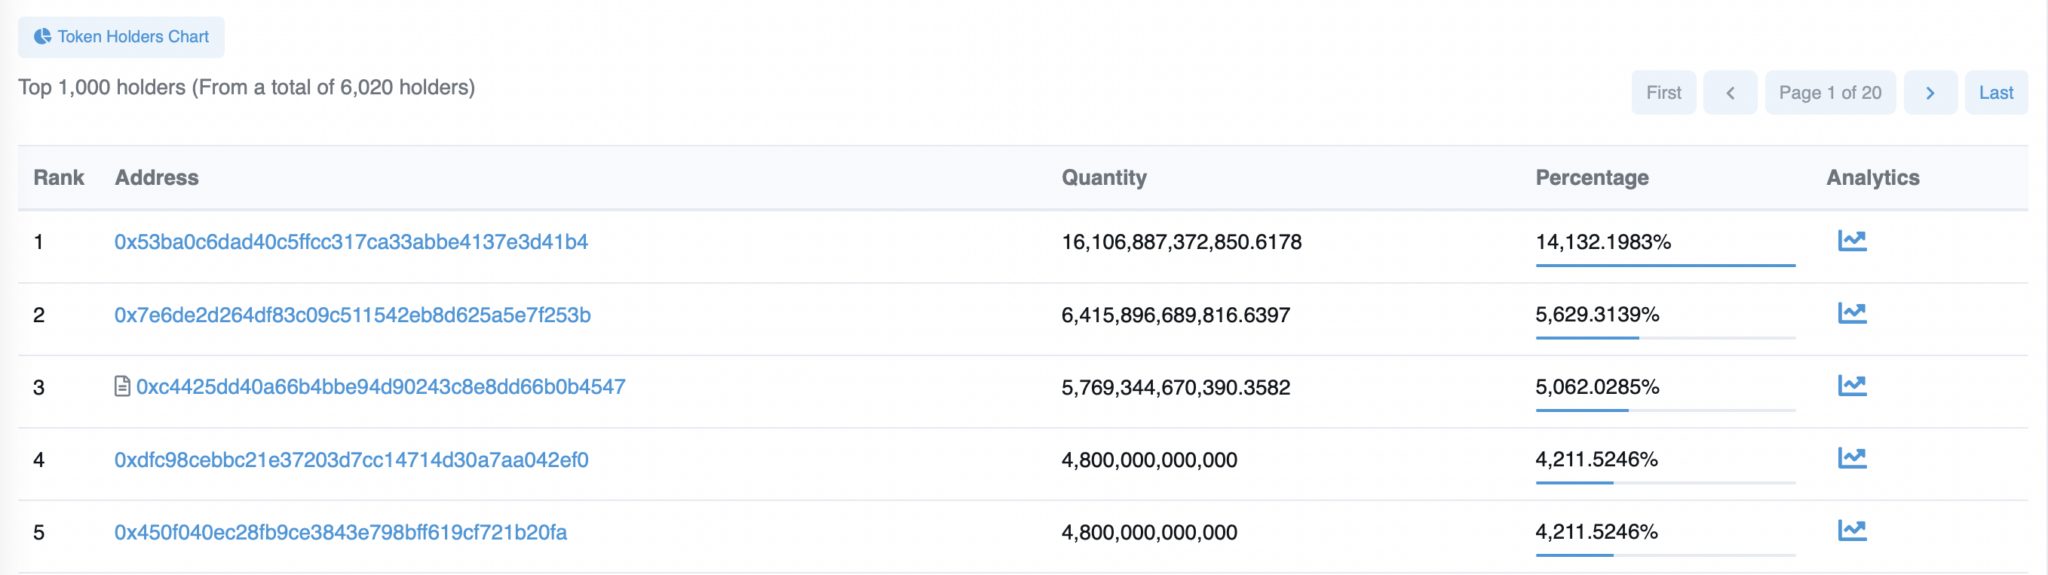Select percentage 4,211.5246% in rank 5 row
Screen dimensions: 2048x575
[1596, 531]
